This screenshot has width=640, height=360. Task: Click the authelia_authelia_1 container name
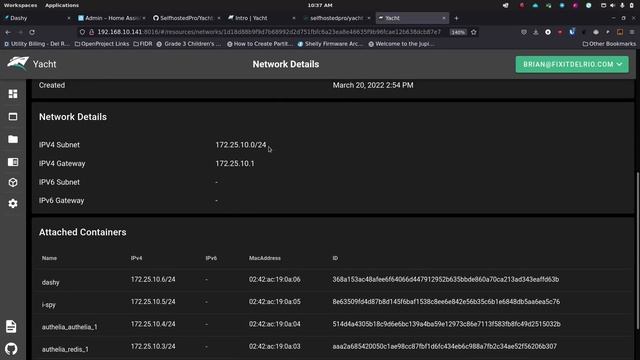click(x=69, y=327)
